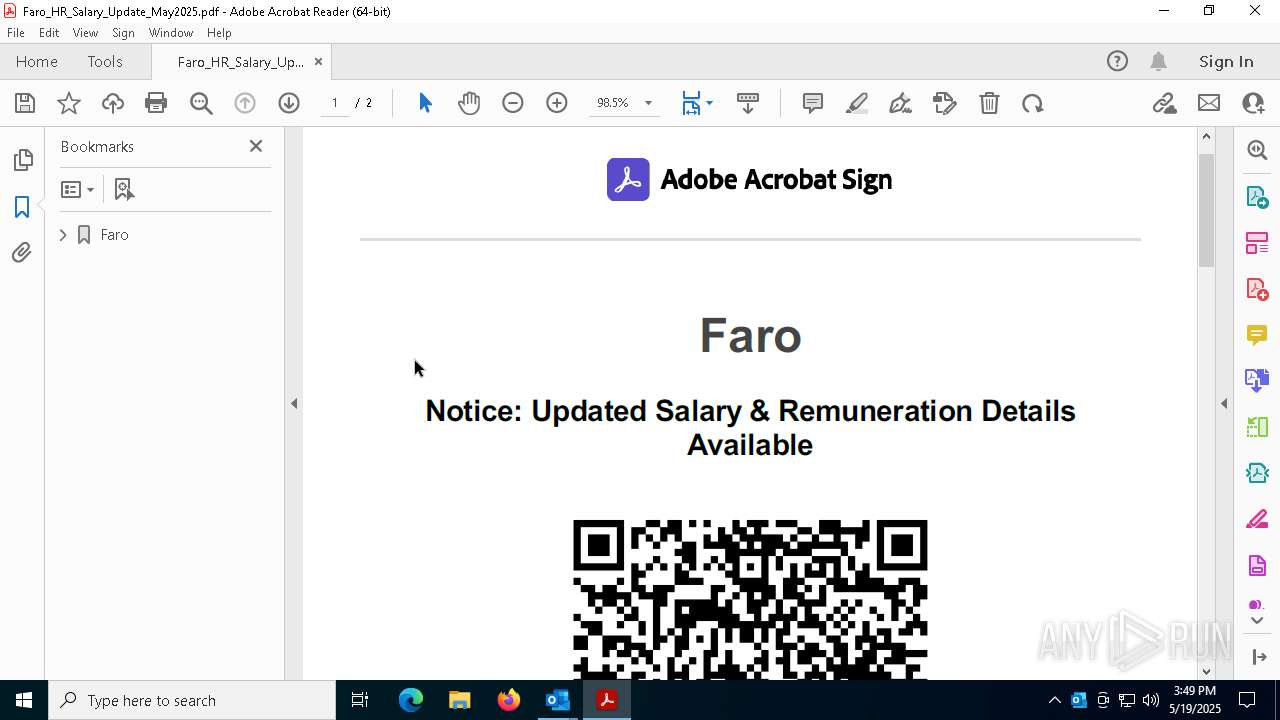This screenshot has width=1280, height=720.
Task: Switch to the Home tab
Action: [x=37, y=62]
